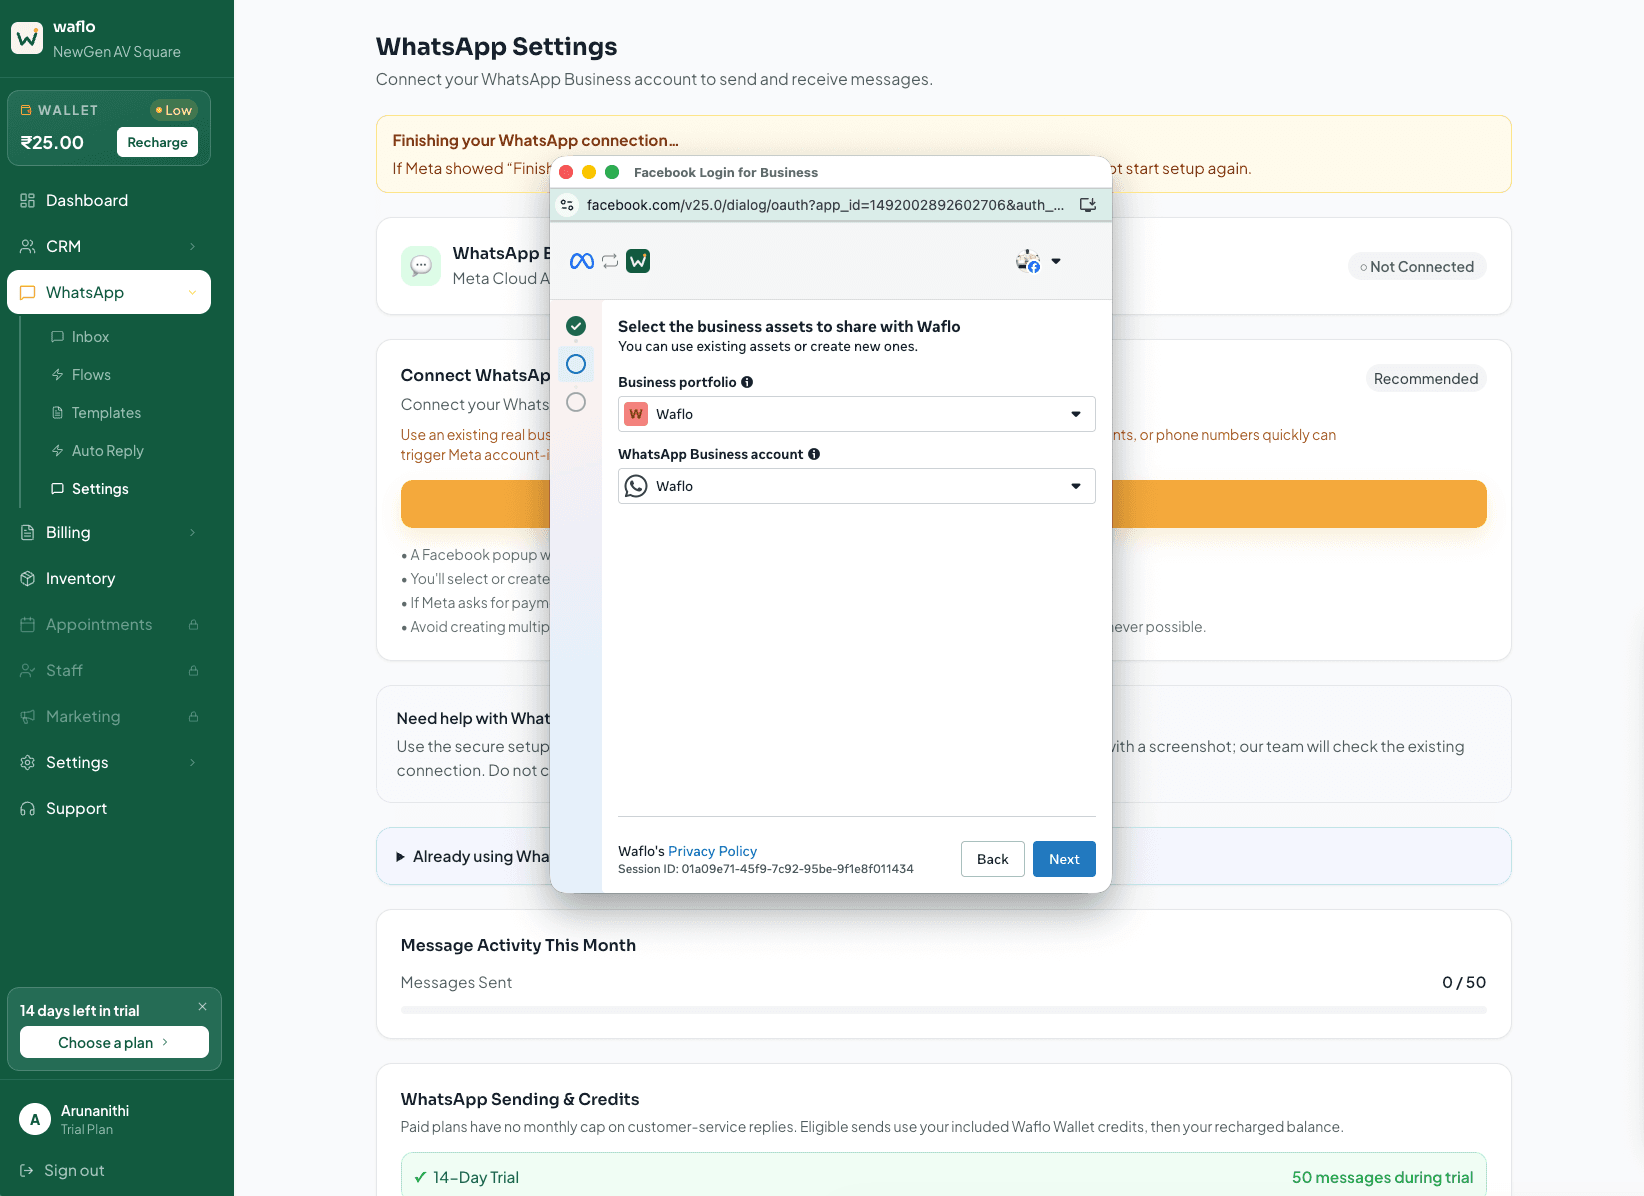Click the Business portfolio info icon
1644x1196 pixels.
click(x=747, y=382)
